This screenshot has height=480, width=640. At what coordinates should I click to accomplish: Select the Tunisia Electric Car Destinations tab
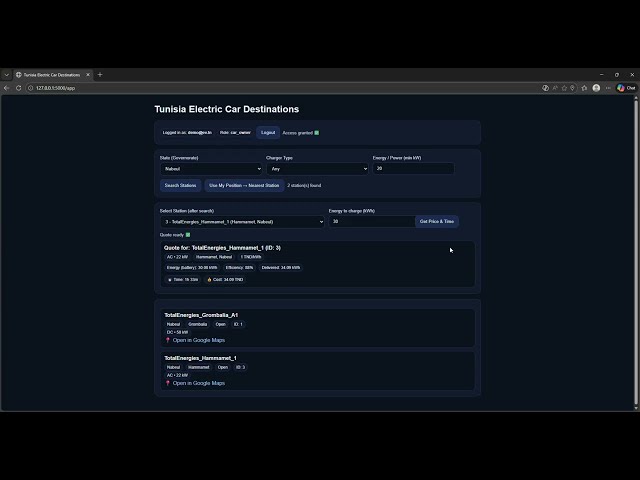(x=52, y=75)
